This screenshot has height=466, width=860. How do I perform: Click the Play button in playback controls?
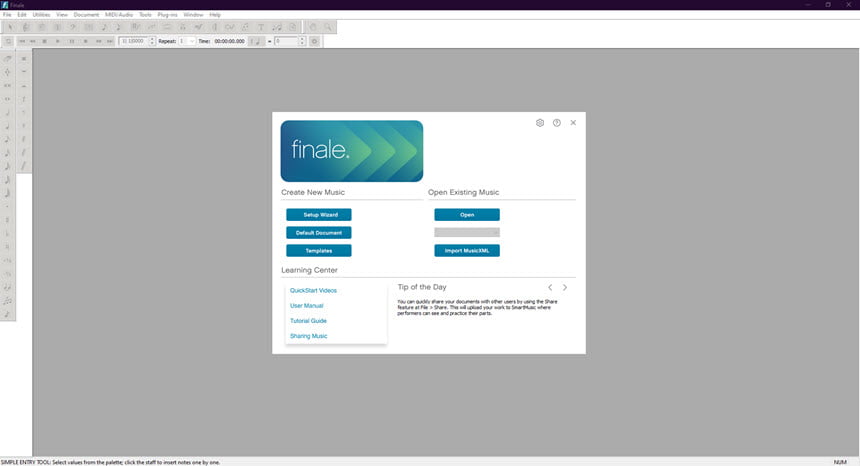click(x=58, y=41)
